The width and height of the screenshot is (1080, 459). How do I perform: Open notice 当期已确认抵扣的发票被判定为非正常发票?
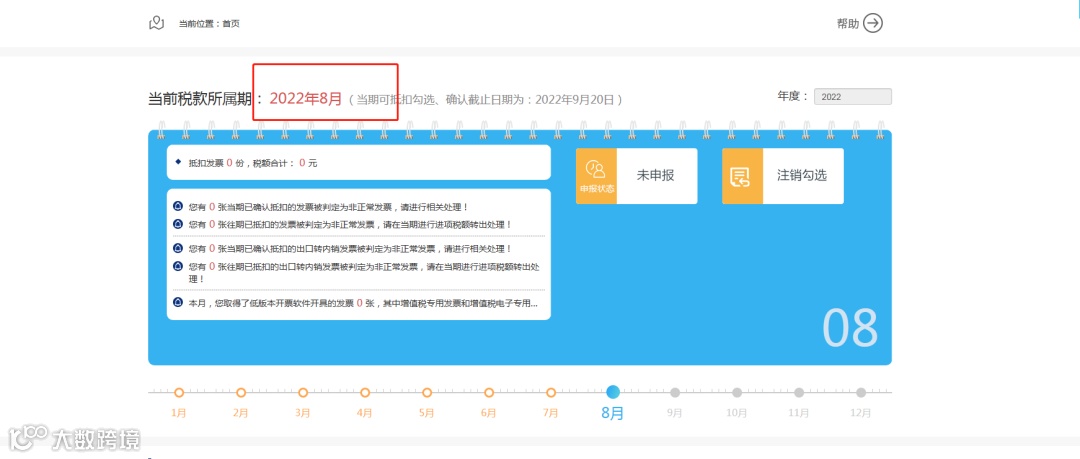[x=329, y=207]
